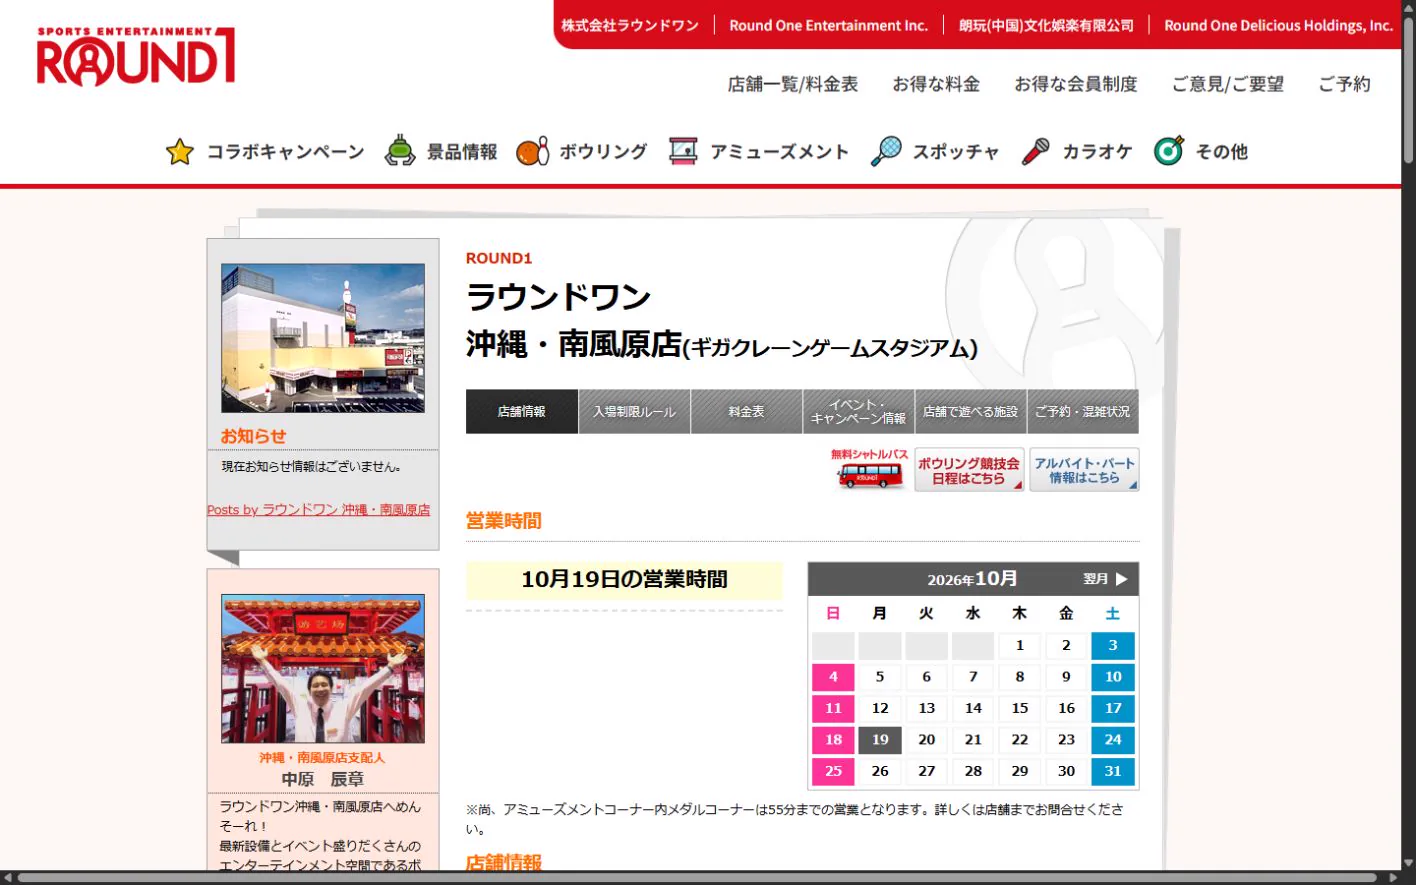The image size is (1416, 885).
Task: Click the scroll-right arrow of horizontal scrollbar
Action: tap(1394, 878)
